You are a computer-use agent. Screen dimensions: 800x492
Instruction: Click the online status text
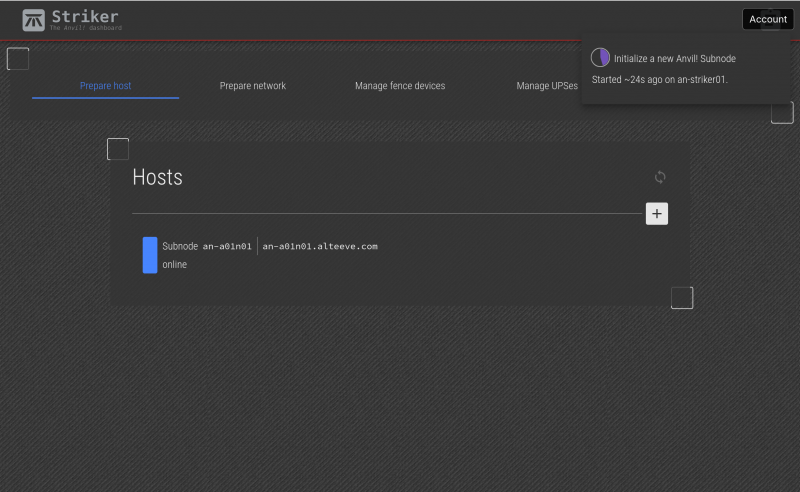pyautogui.click(x=175, y=265)
